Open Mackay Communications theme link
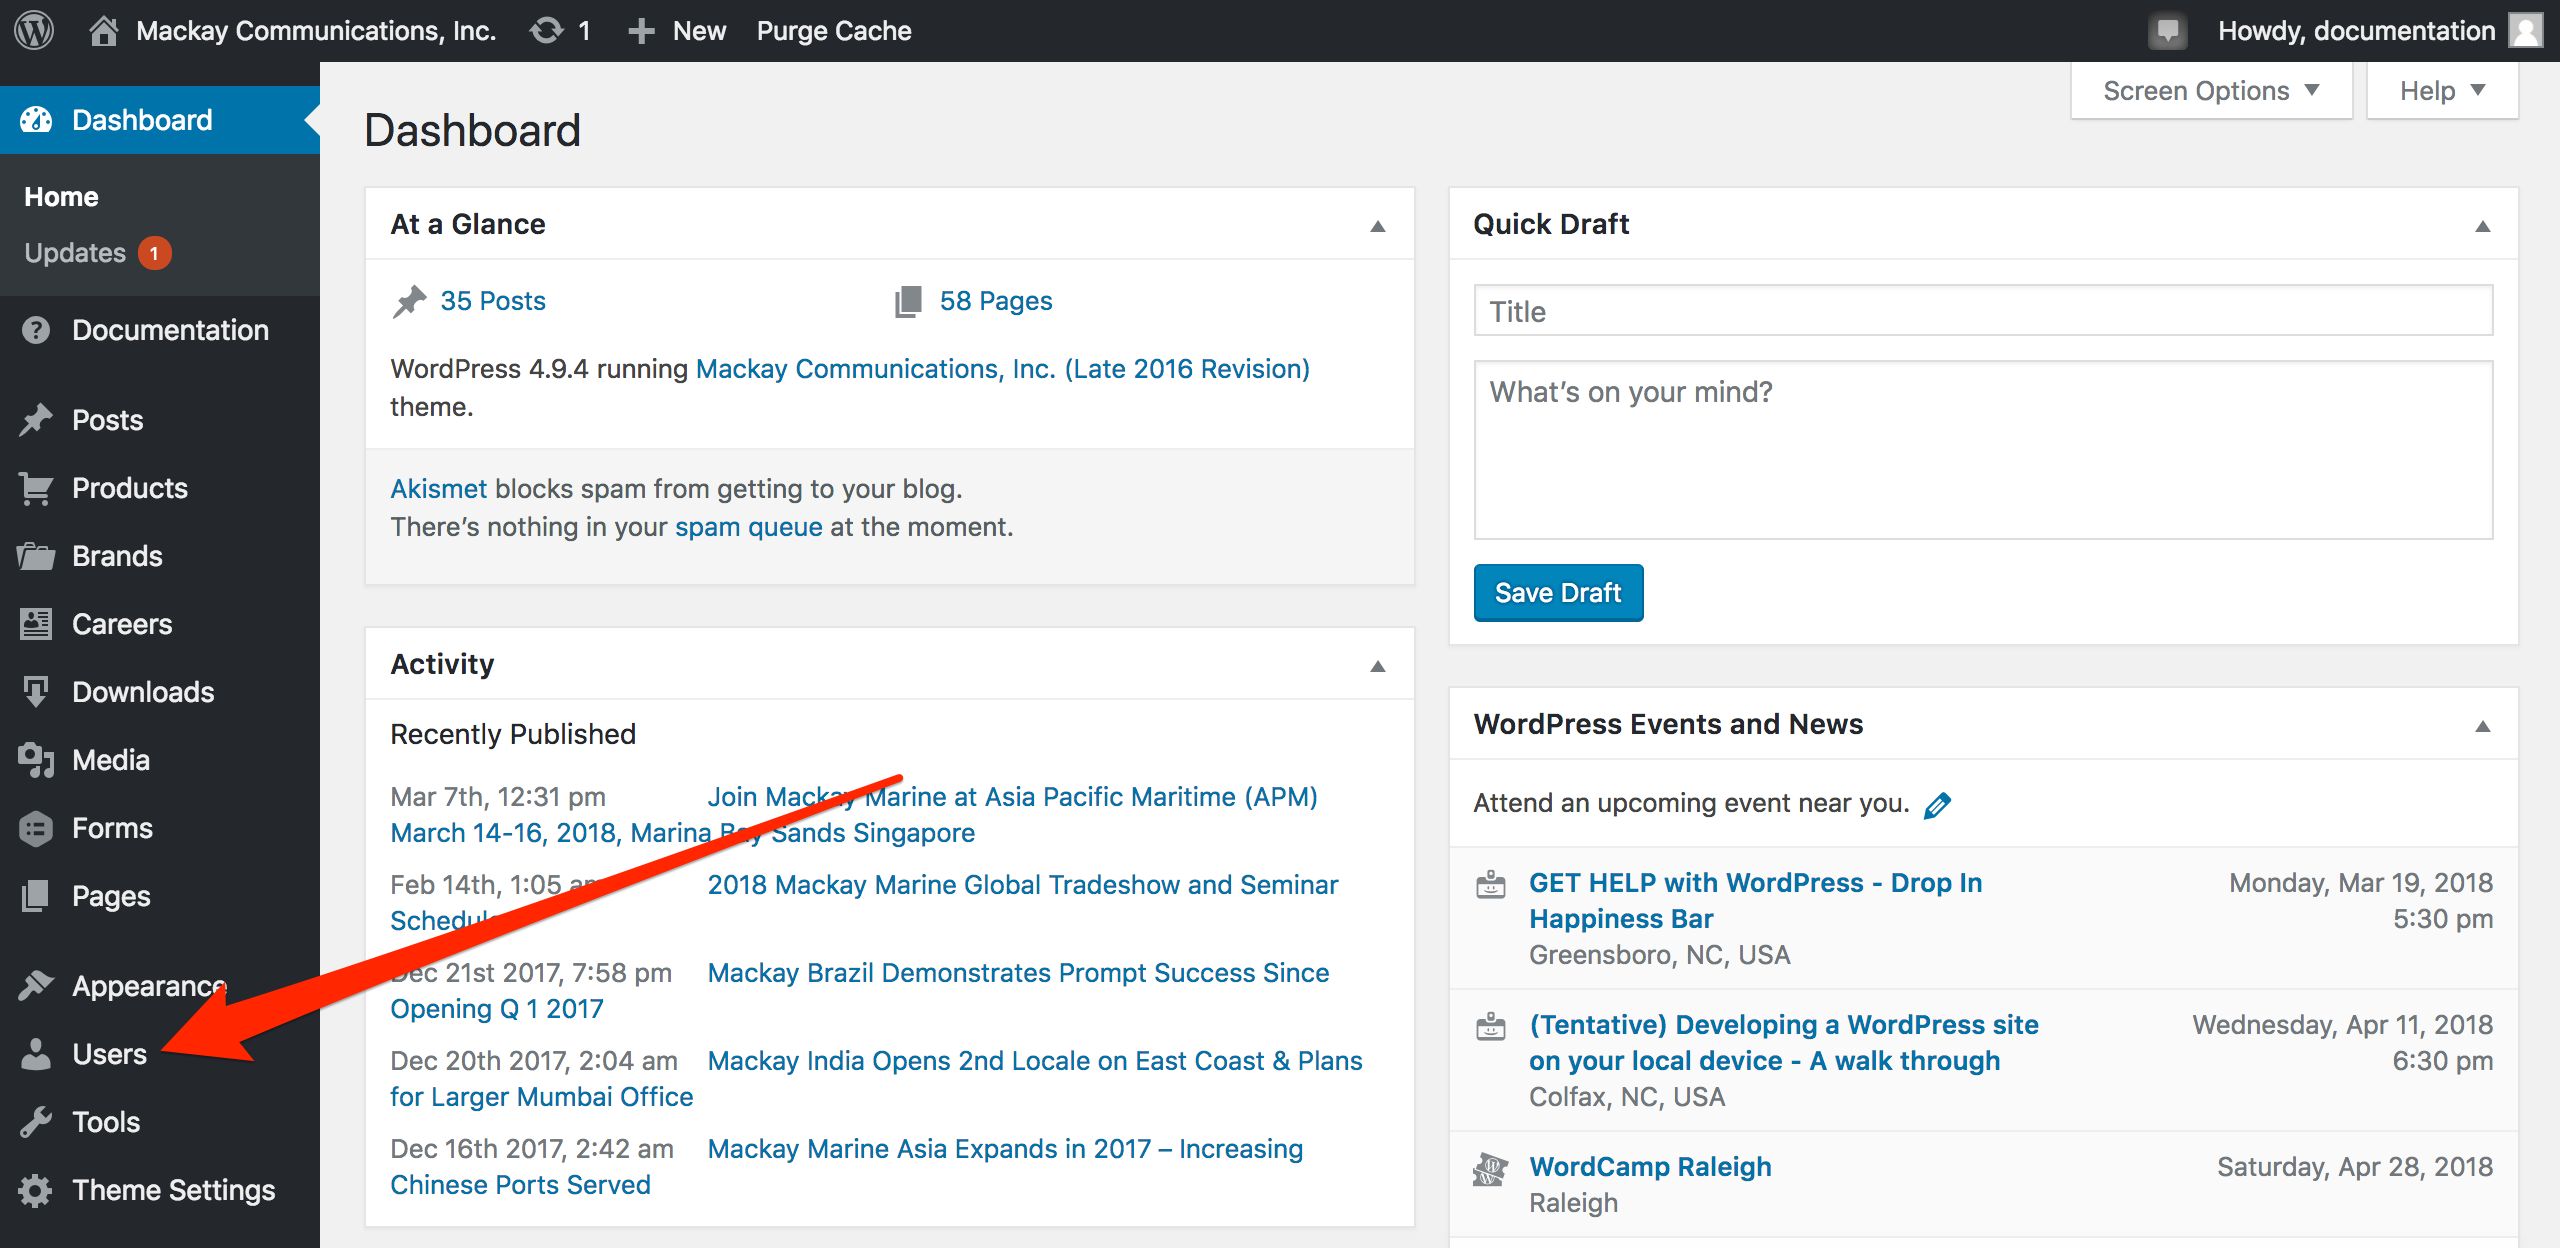 (1002, 369)
